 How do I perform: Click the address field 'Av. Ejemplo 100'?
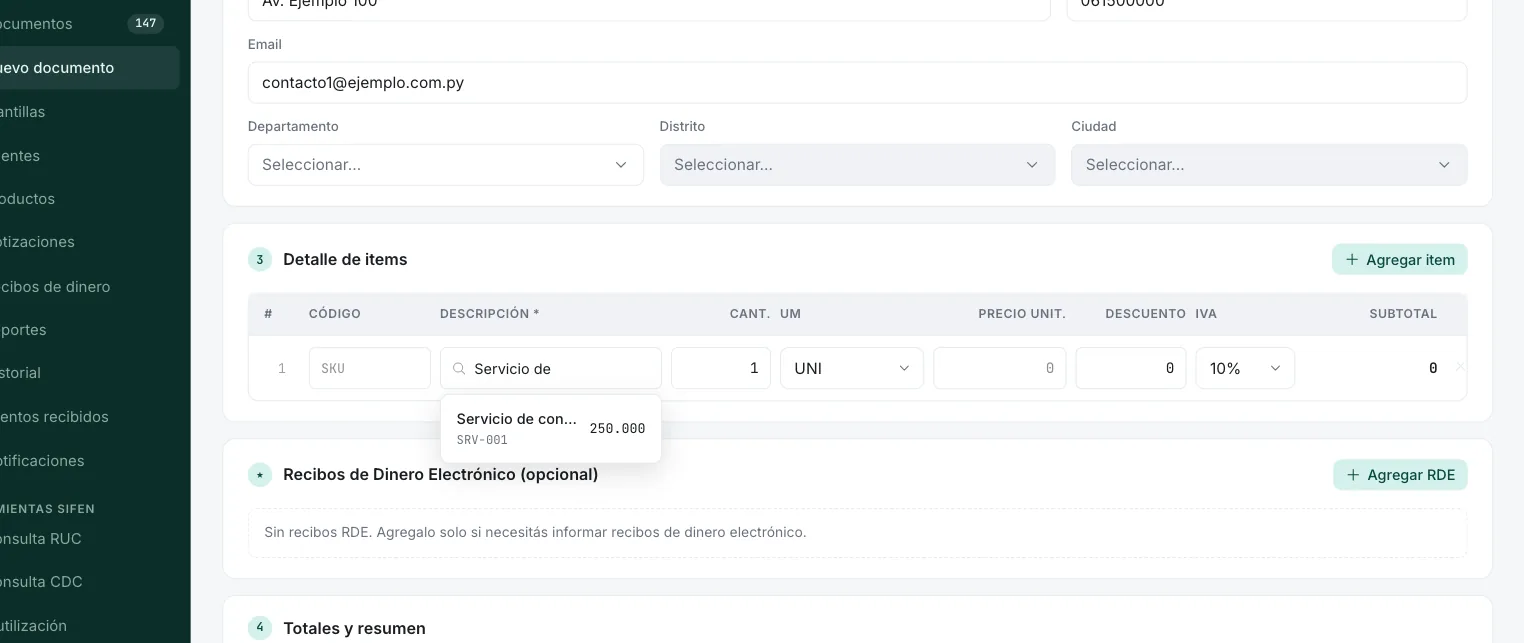649,6
